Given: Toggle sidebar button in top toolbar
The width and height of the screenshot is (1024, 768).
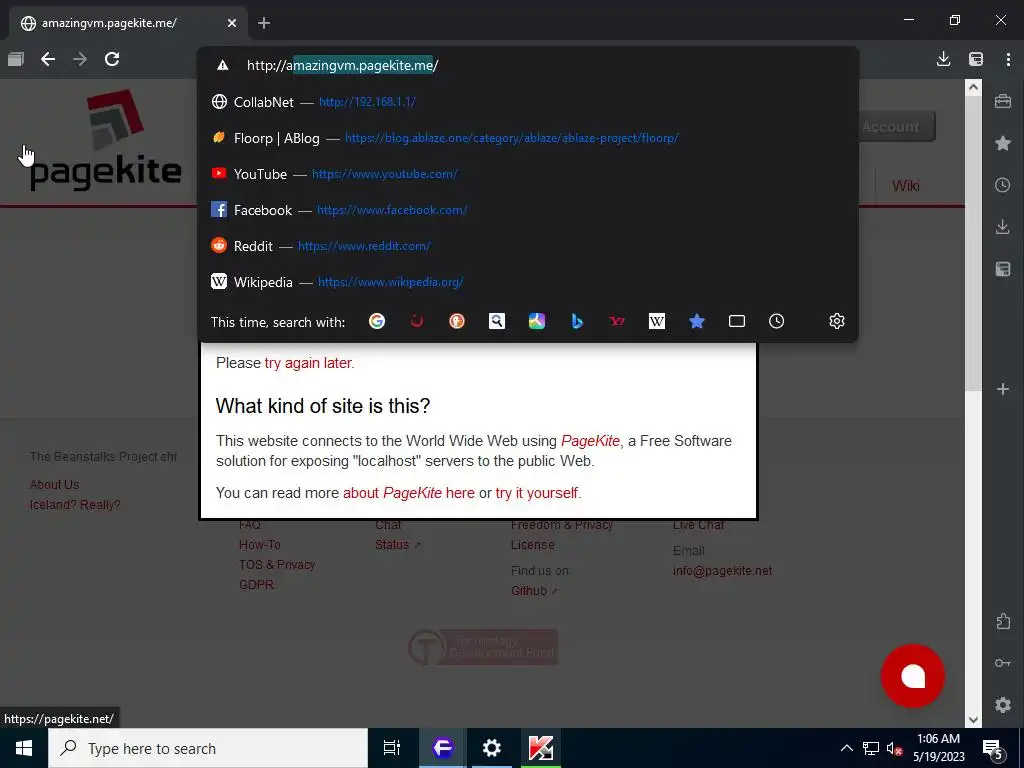Looking at the screenshot, I should click(976, 59).
